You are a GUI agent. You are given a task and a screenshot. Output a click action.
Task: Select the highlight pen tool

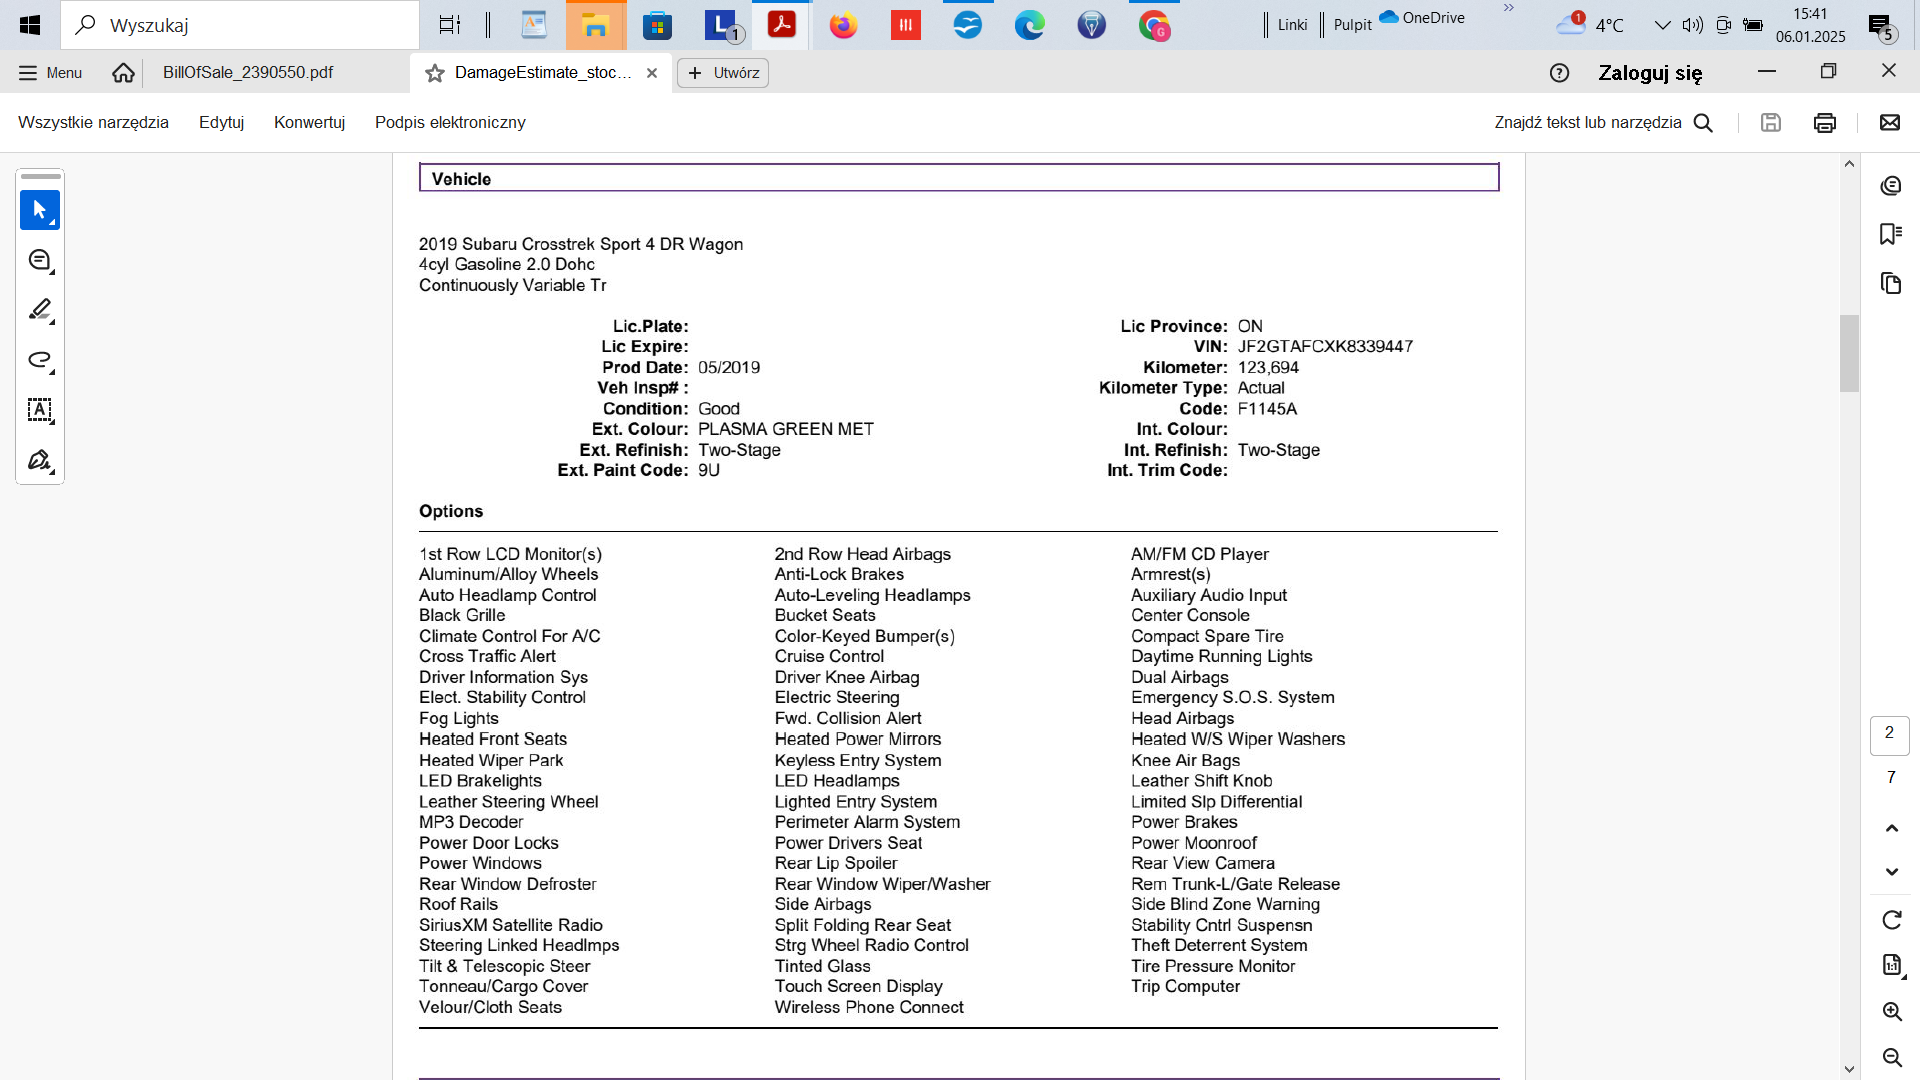click(x=40, y=310)
